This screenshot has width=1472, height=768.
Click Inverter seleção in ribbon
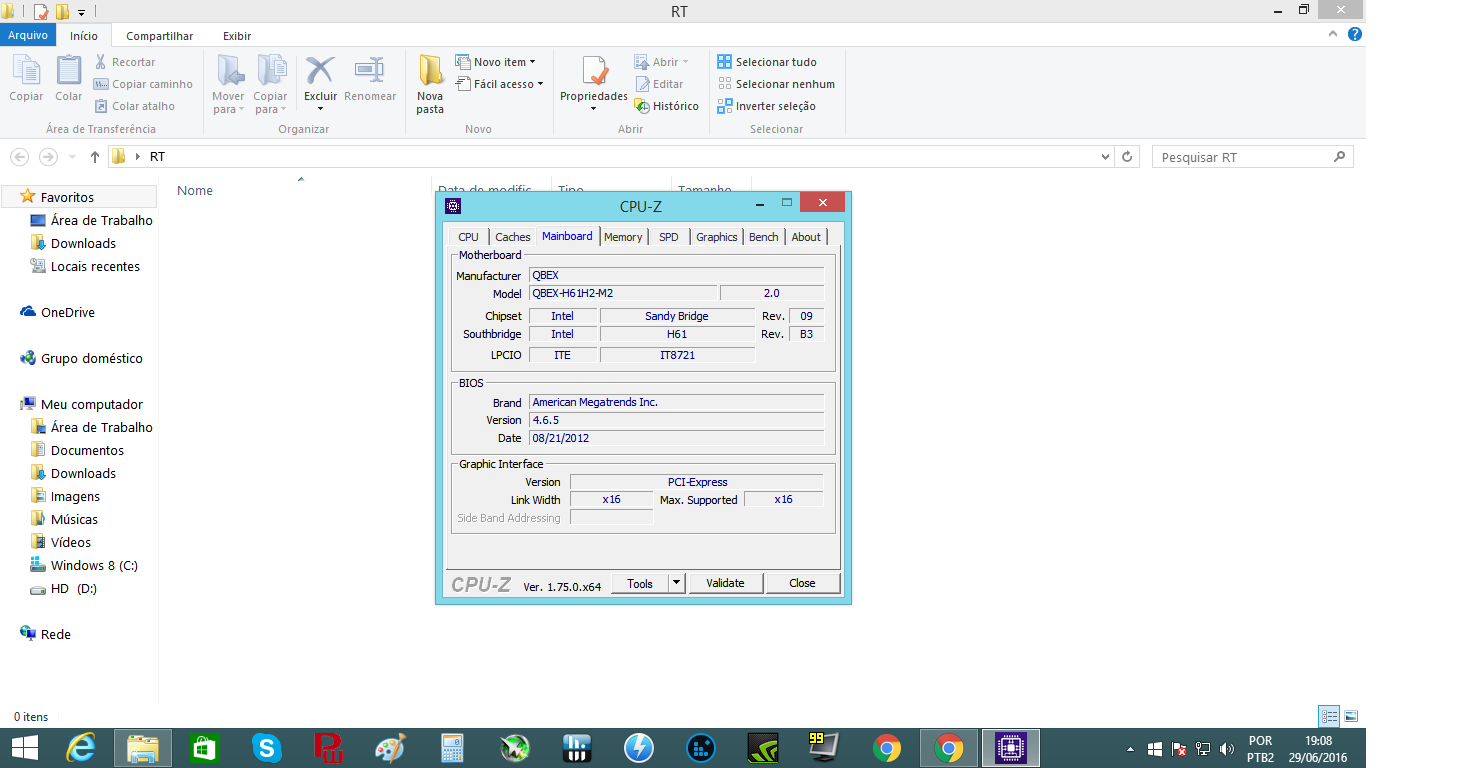click(x=767, y=106)
